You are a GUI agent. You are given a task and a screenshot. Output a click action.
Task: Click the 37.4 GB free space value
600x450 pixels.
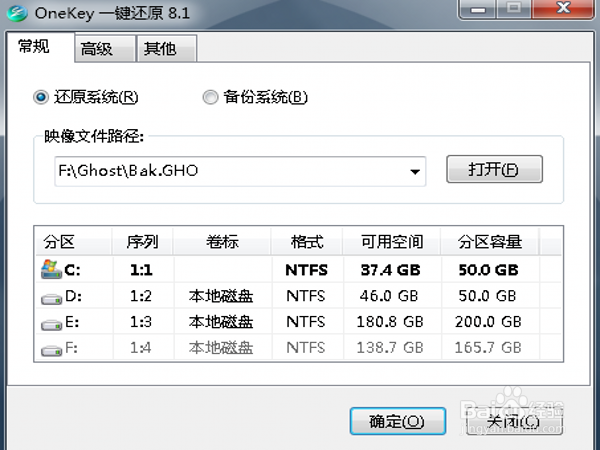pos(391,270)
